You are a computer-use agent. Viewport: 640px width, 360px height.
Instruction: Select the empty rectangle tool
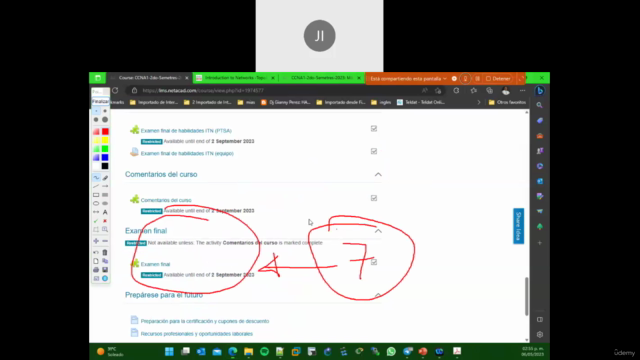click(x=96, y=195)
